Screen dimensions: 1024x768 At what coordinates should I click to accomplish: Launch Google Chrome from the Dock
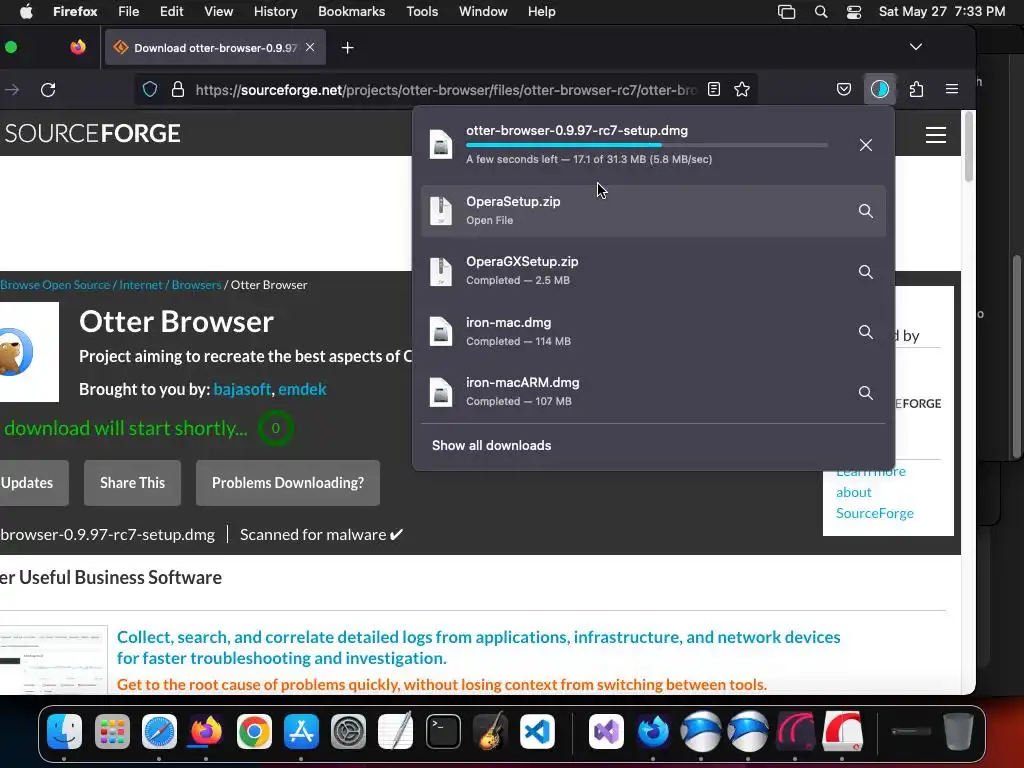coord(254,731)
